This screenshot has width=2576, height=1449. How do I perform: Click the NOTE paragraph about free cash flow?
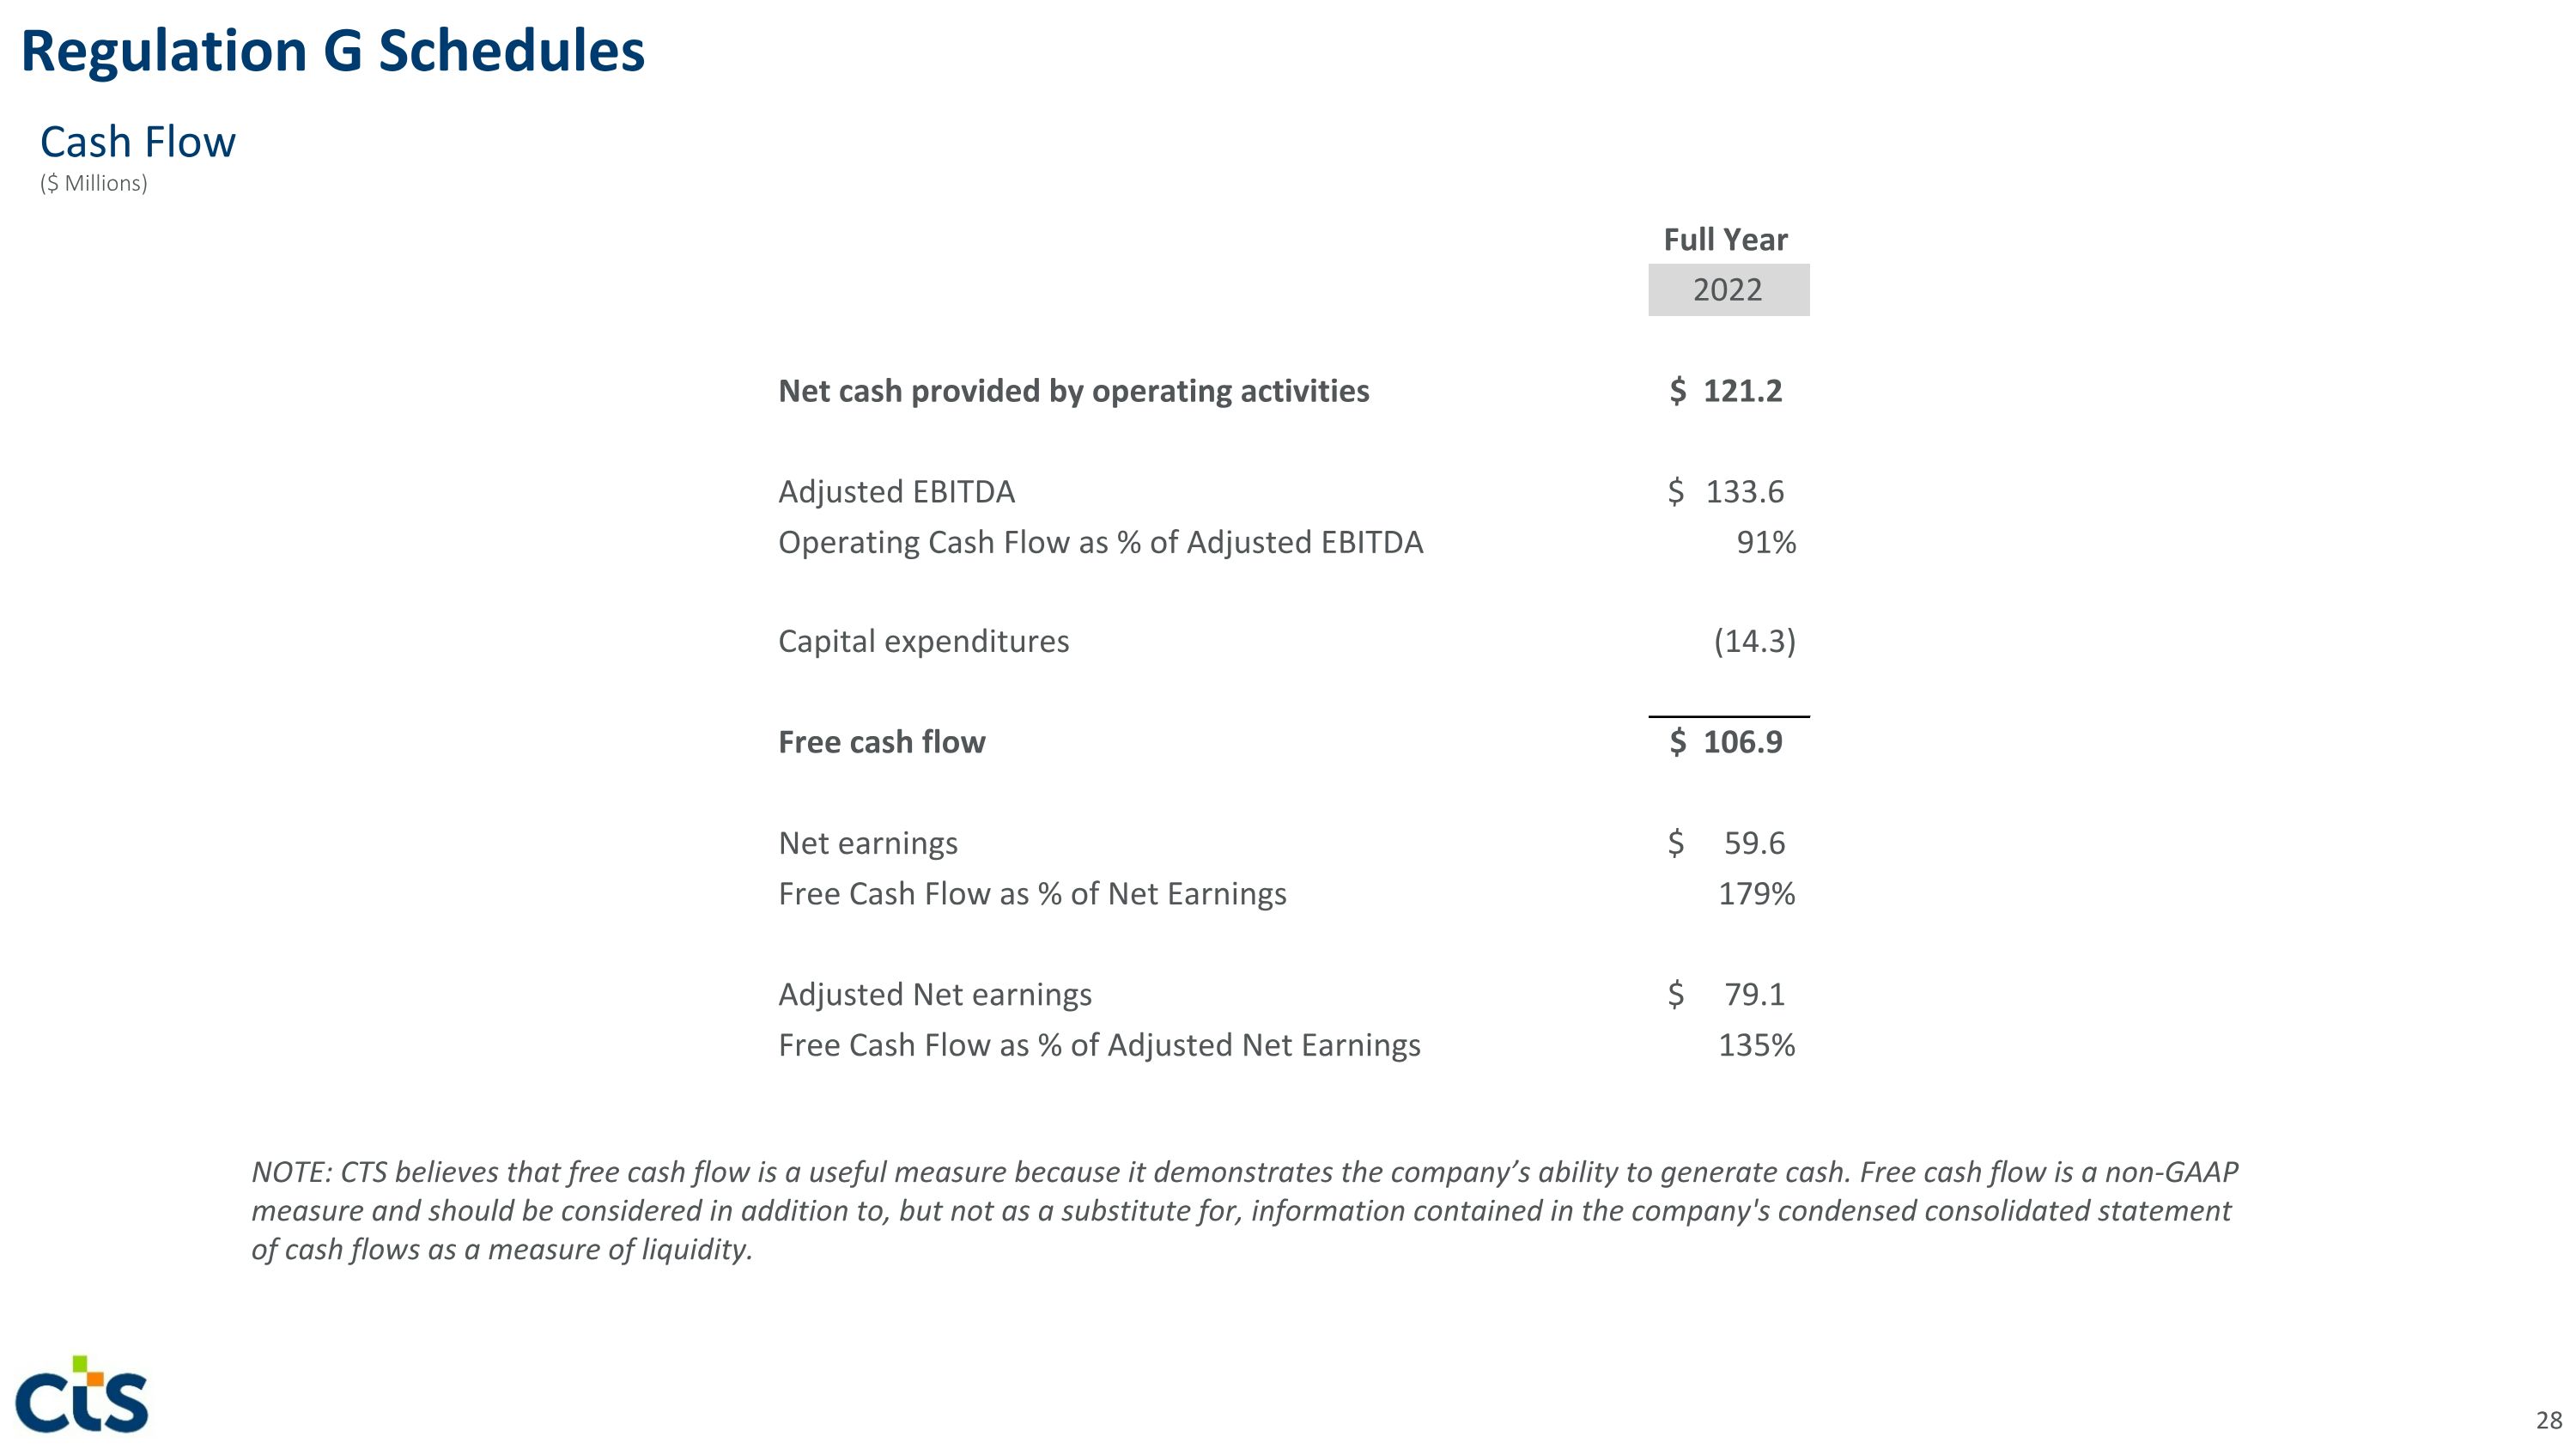click(x=1243, y=1210)
